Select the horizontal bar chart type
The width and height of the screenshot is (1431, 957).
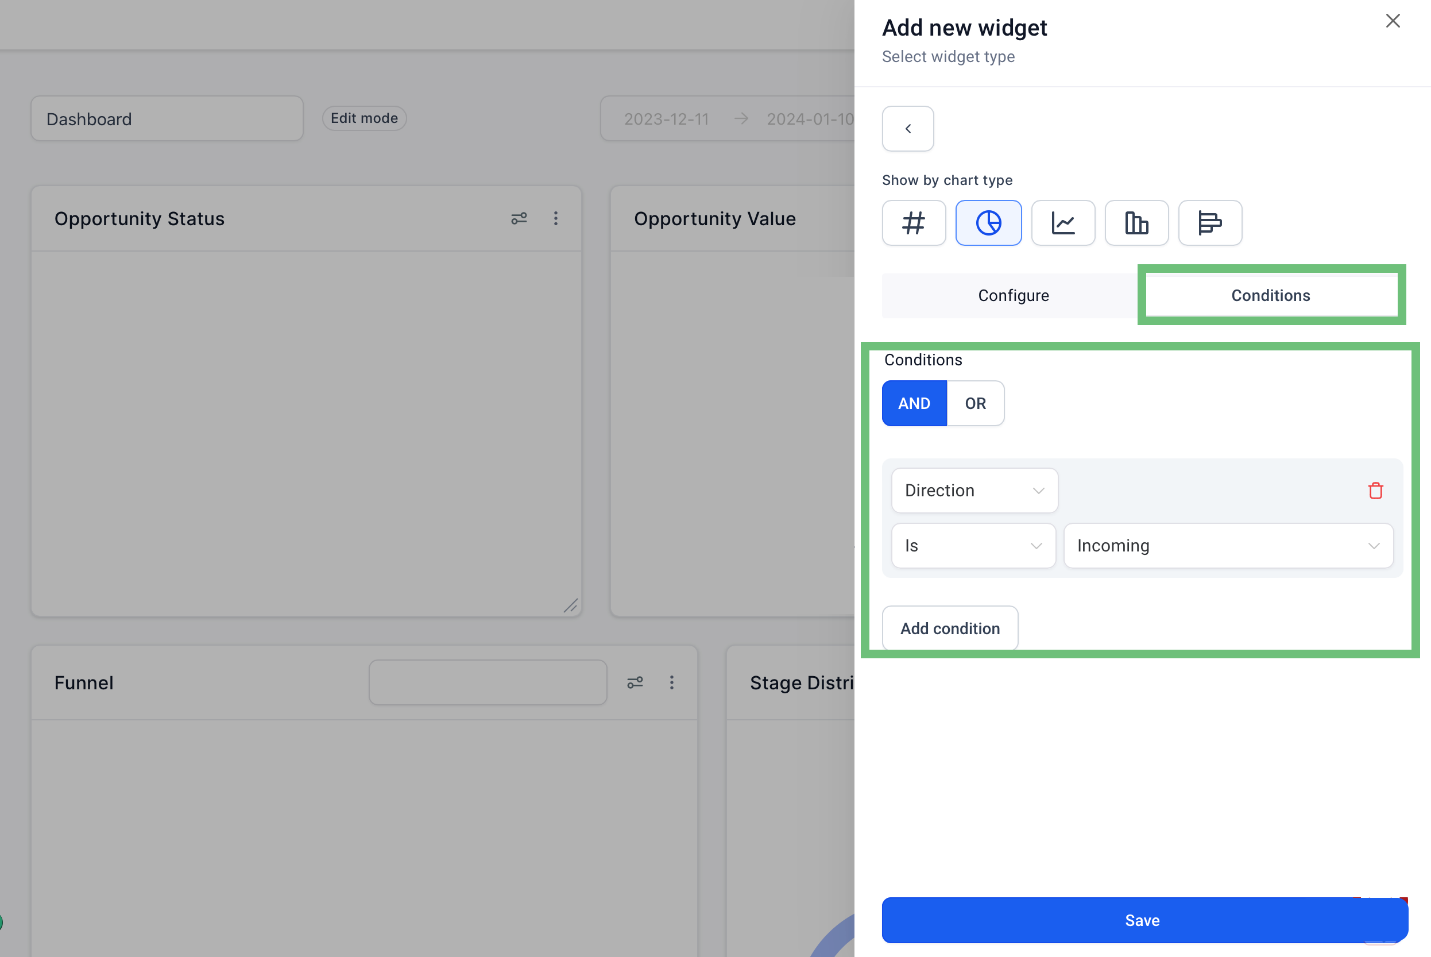(1210, 223)
